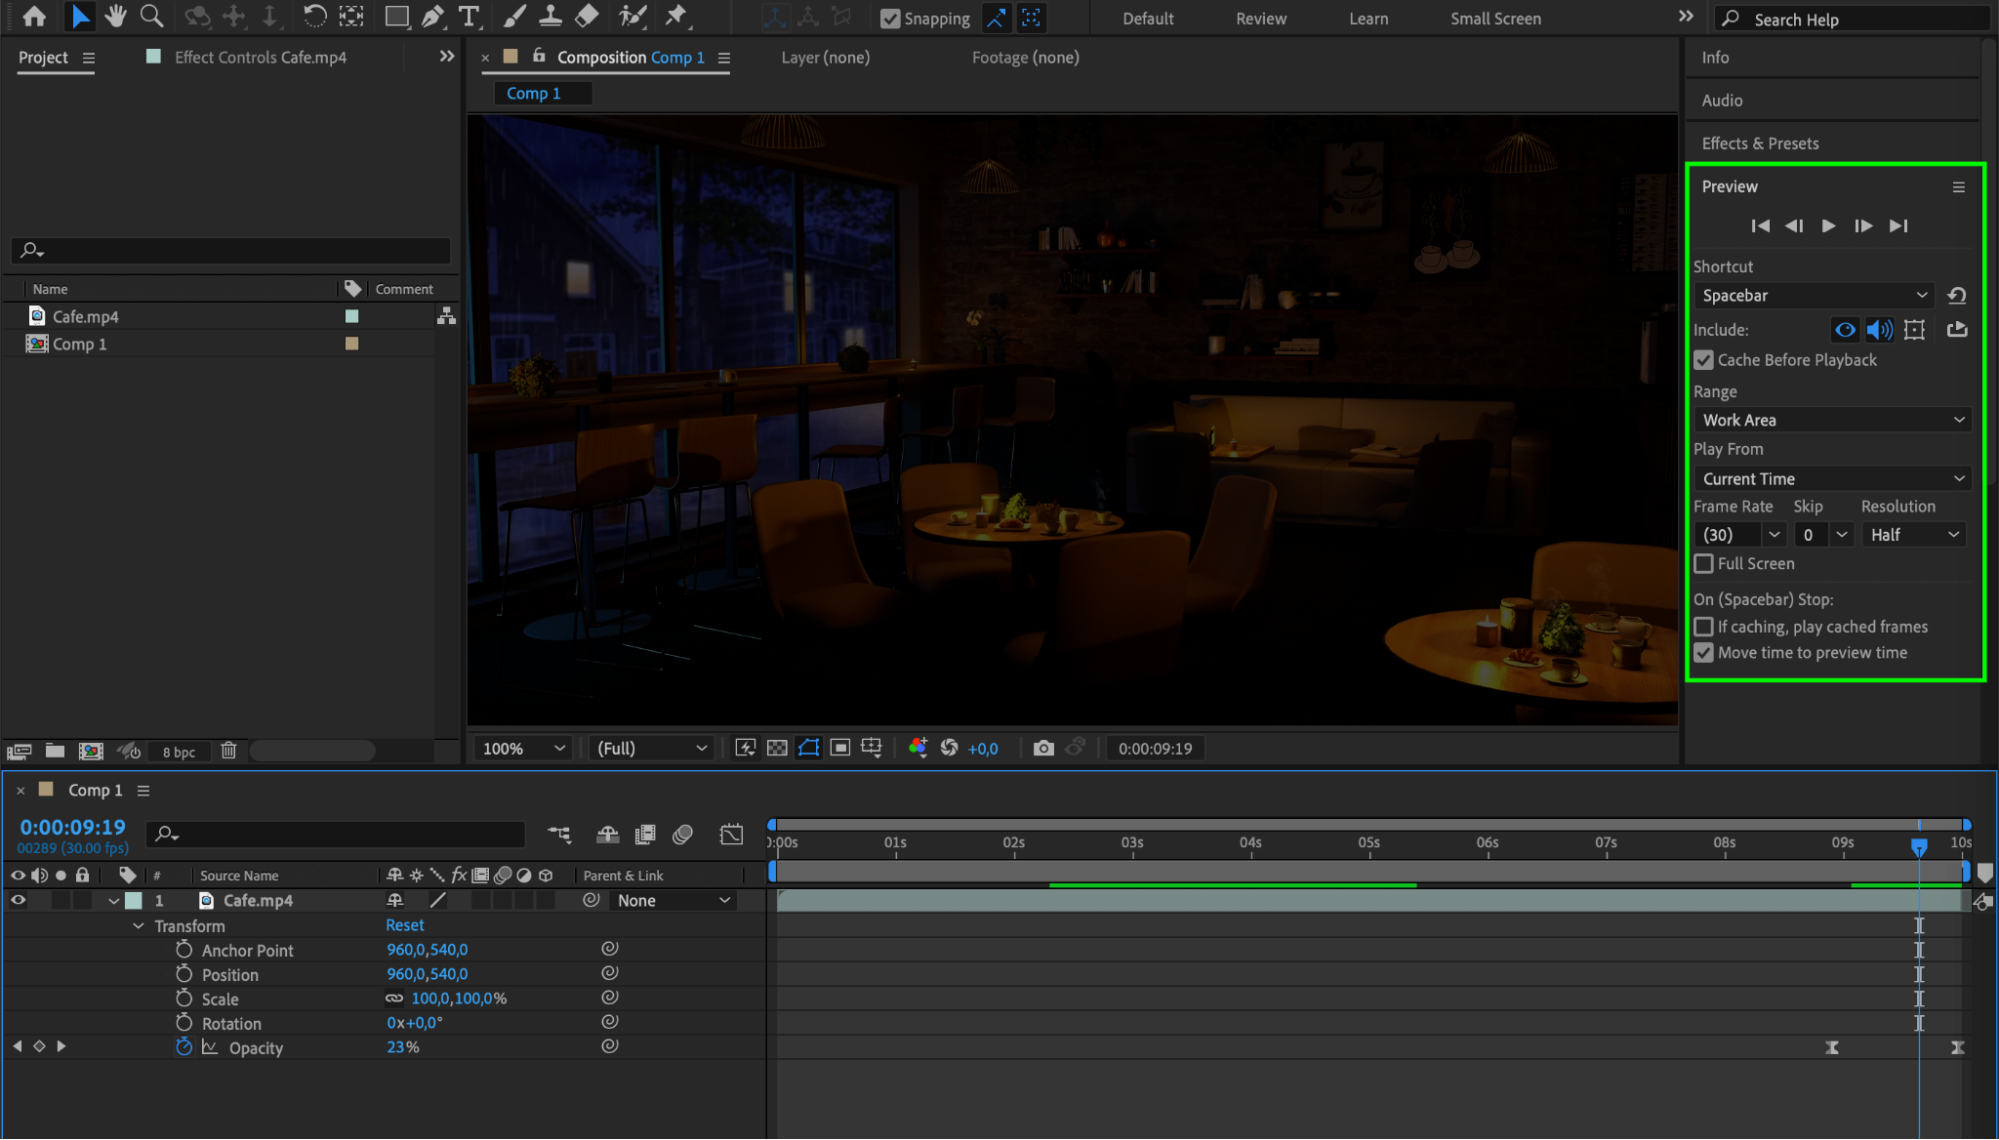Click Reset next to Transform

[405, 925]
